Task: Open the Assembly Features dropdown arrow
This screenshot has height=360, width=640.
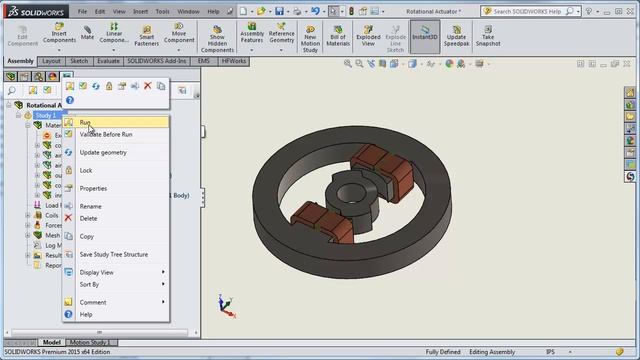Action: 251,50
